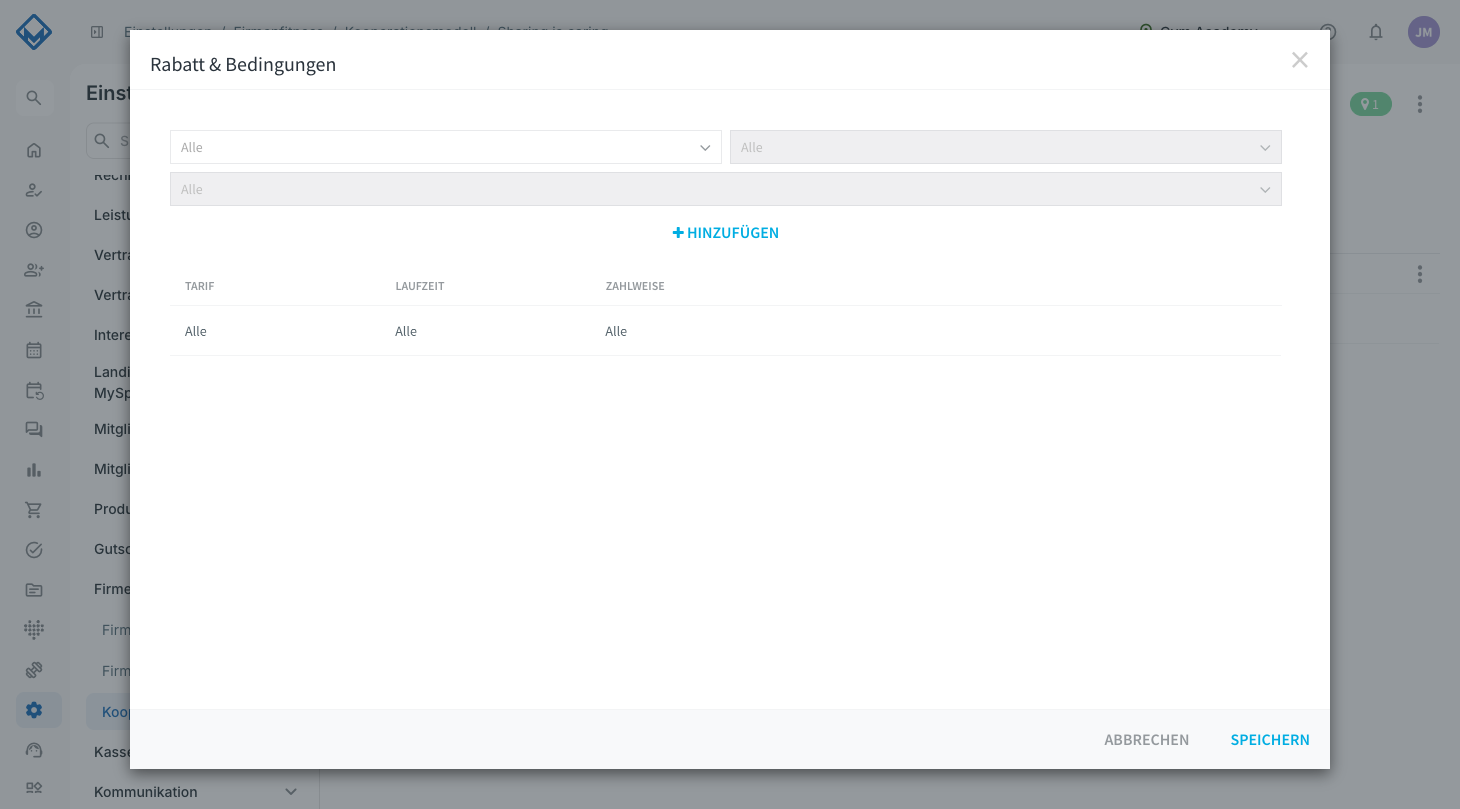Select the Alle cell under LAUFZEIT
The image size is (1460, 809).
pos(406,331)
